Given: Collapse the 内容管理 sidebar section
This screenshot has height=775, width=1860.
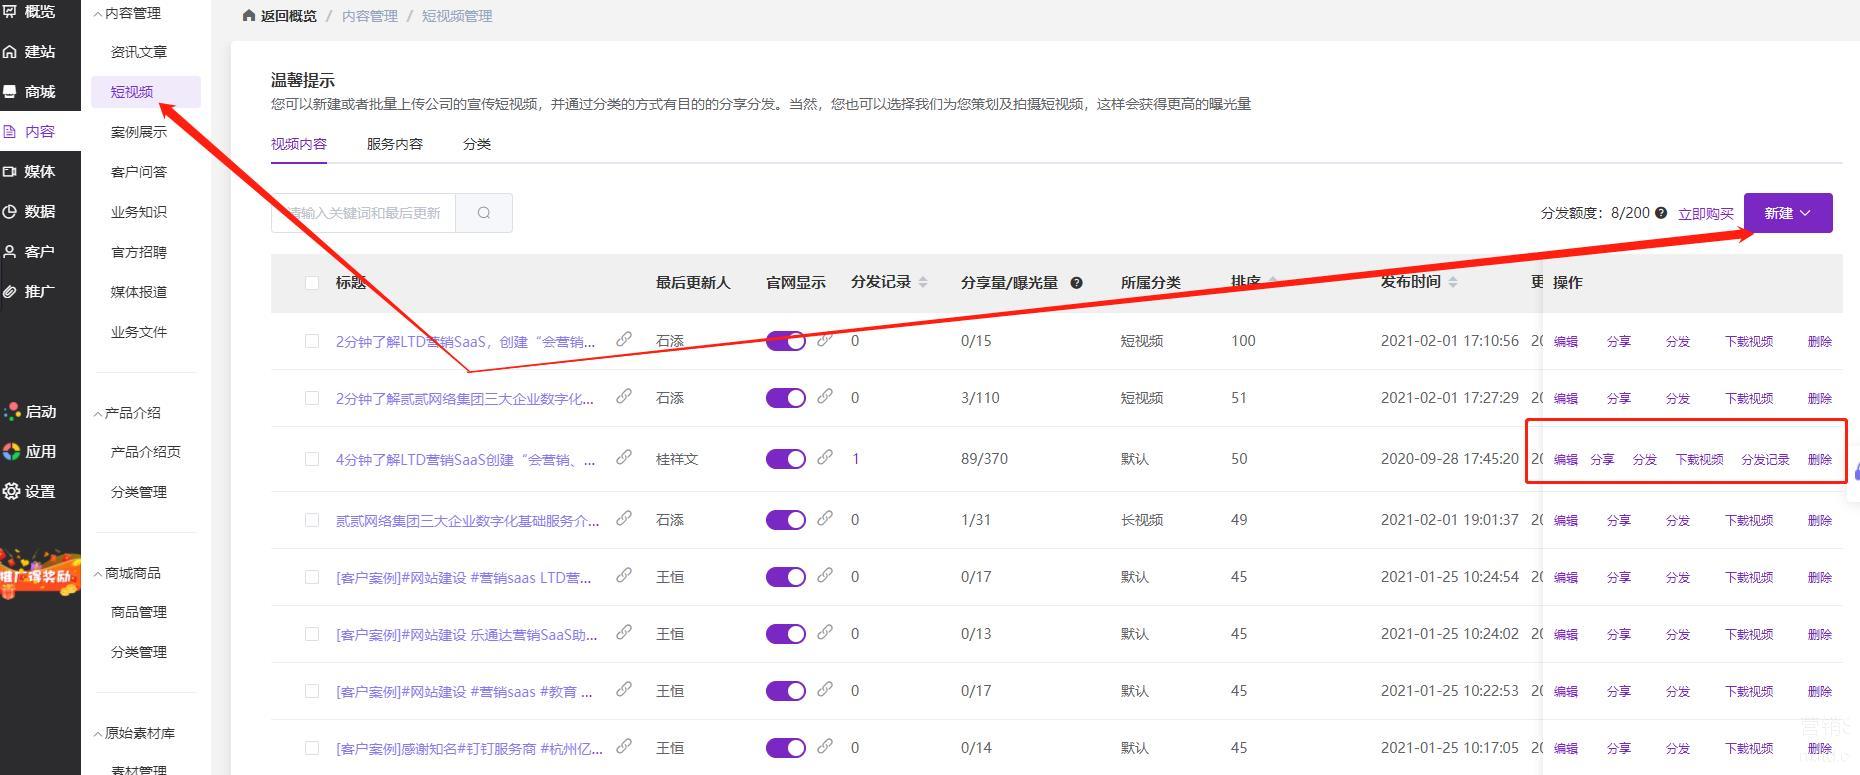Looking at the screenshot, I should pyautogui.click(x=98, y=14).
